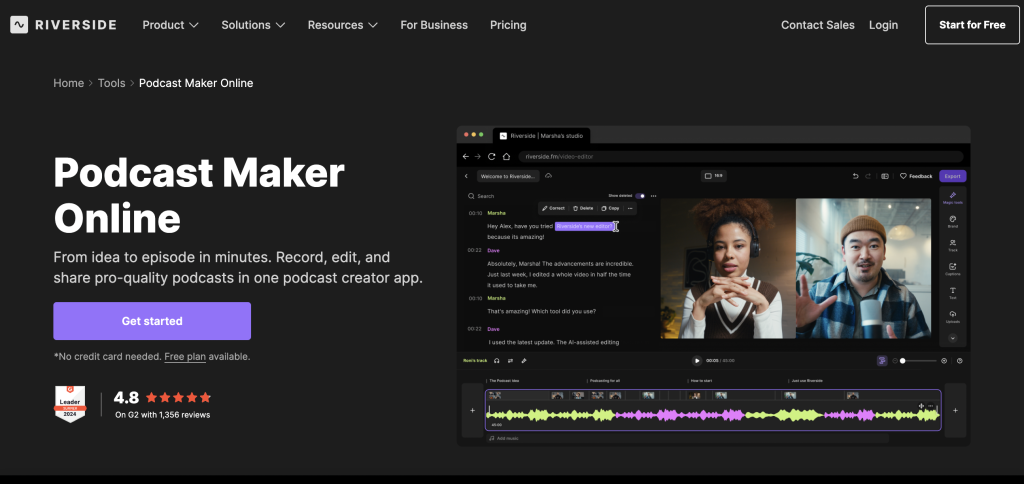Click the Start for Free button
This screenshot has height=484, width=1024.
(x=972, y=25)
